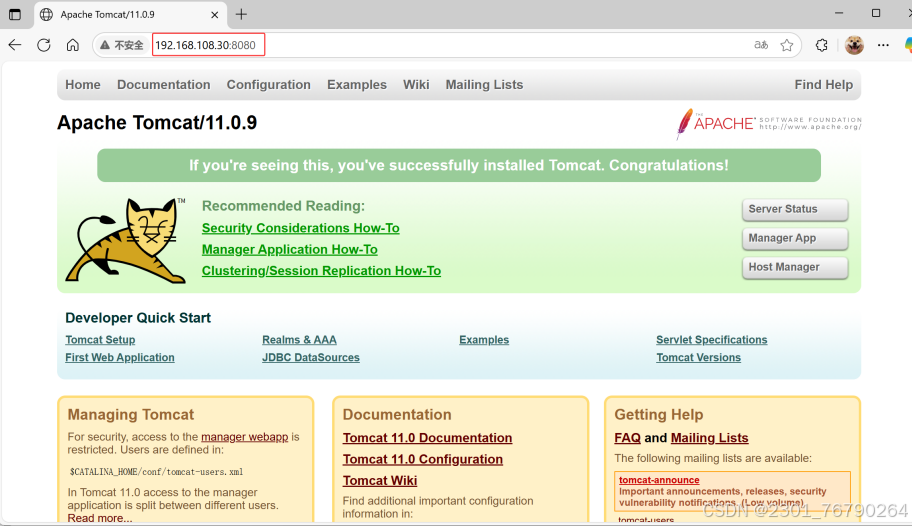The image size is (912, 526).
Task: Open the Examples link under Developer Quick Start
Action: point(484,340)
